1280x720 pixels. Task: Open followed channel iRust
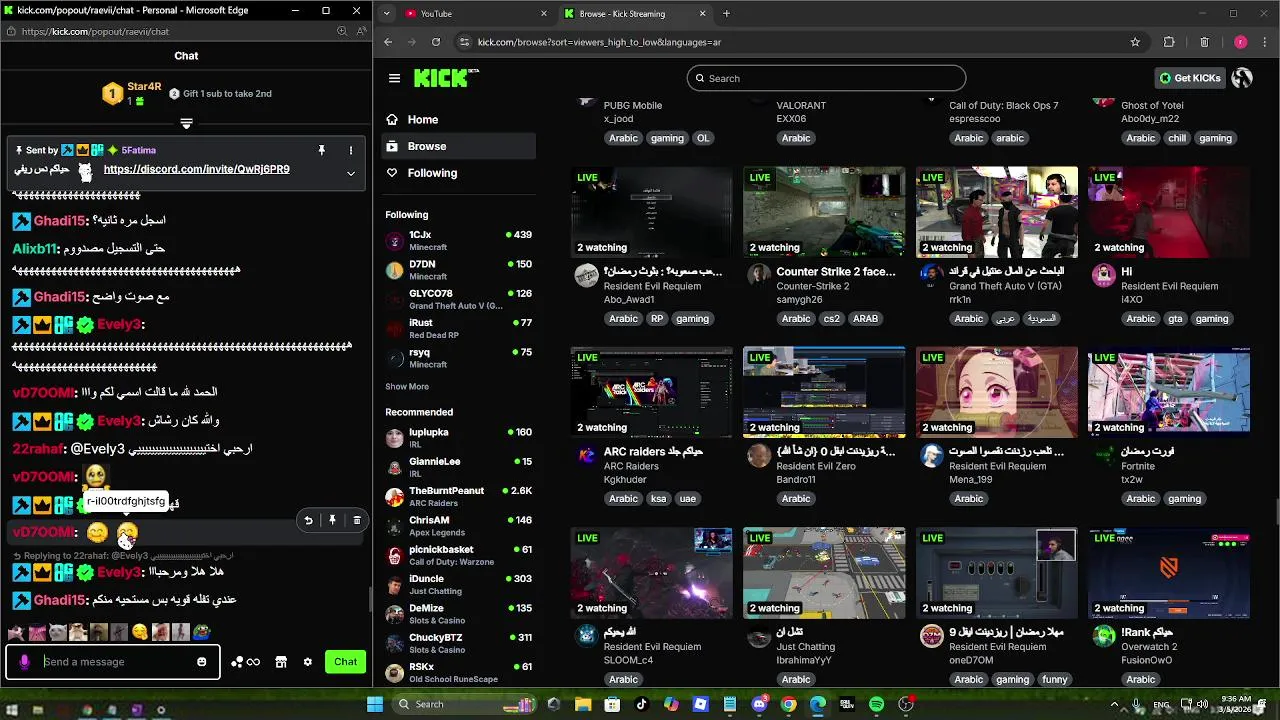(459, 328)
